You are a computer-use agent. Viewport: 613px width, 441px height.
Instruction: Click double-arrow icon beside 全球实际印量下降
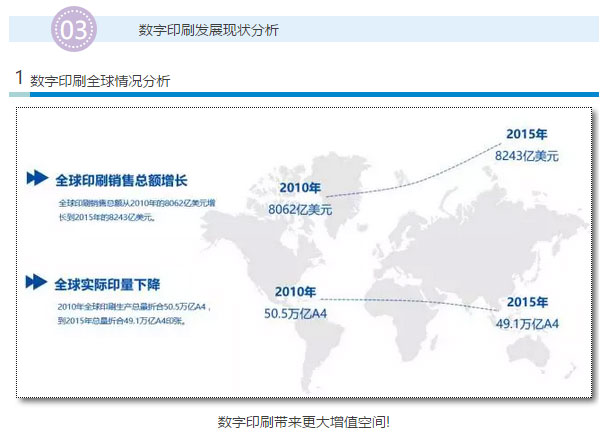pos(37,281)
